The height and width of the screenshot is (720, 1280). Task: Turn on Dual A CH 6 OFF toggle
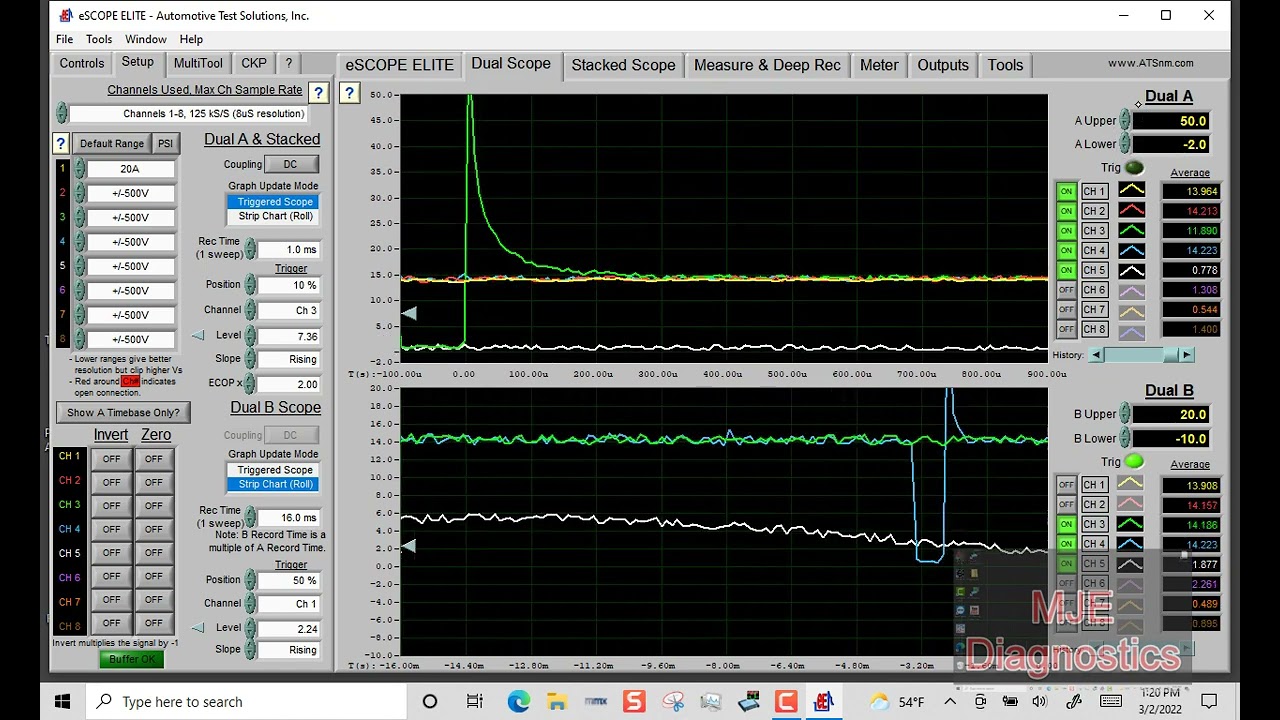[x=1066, y=290]
